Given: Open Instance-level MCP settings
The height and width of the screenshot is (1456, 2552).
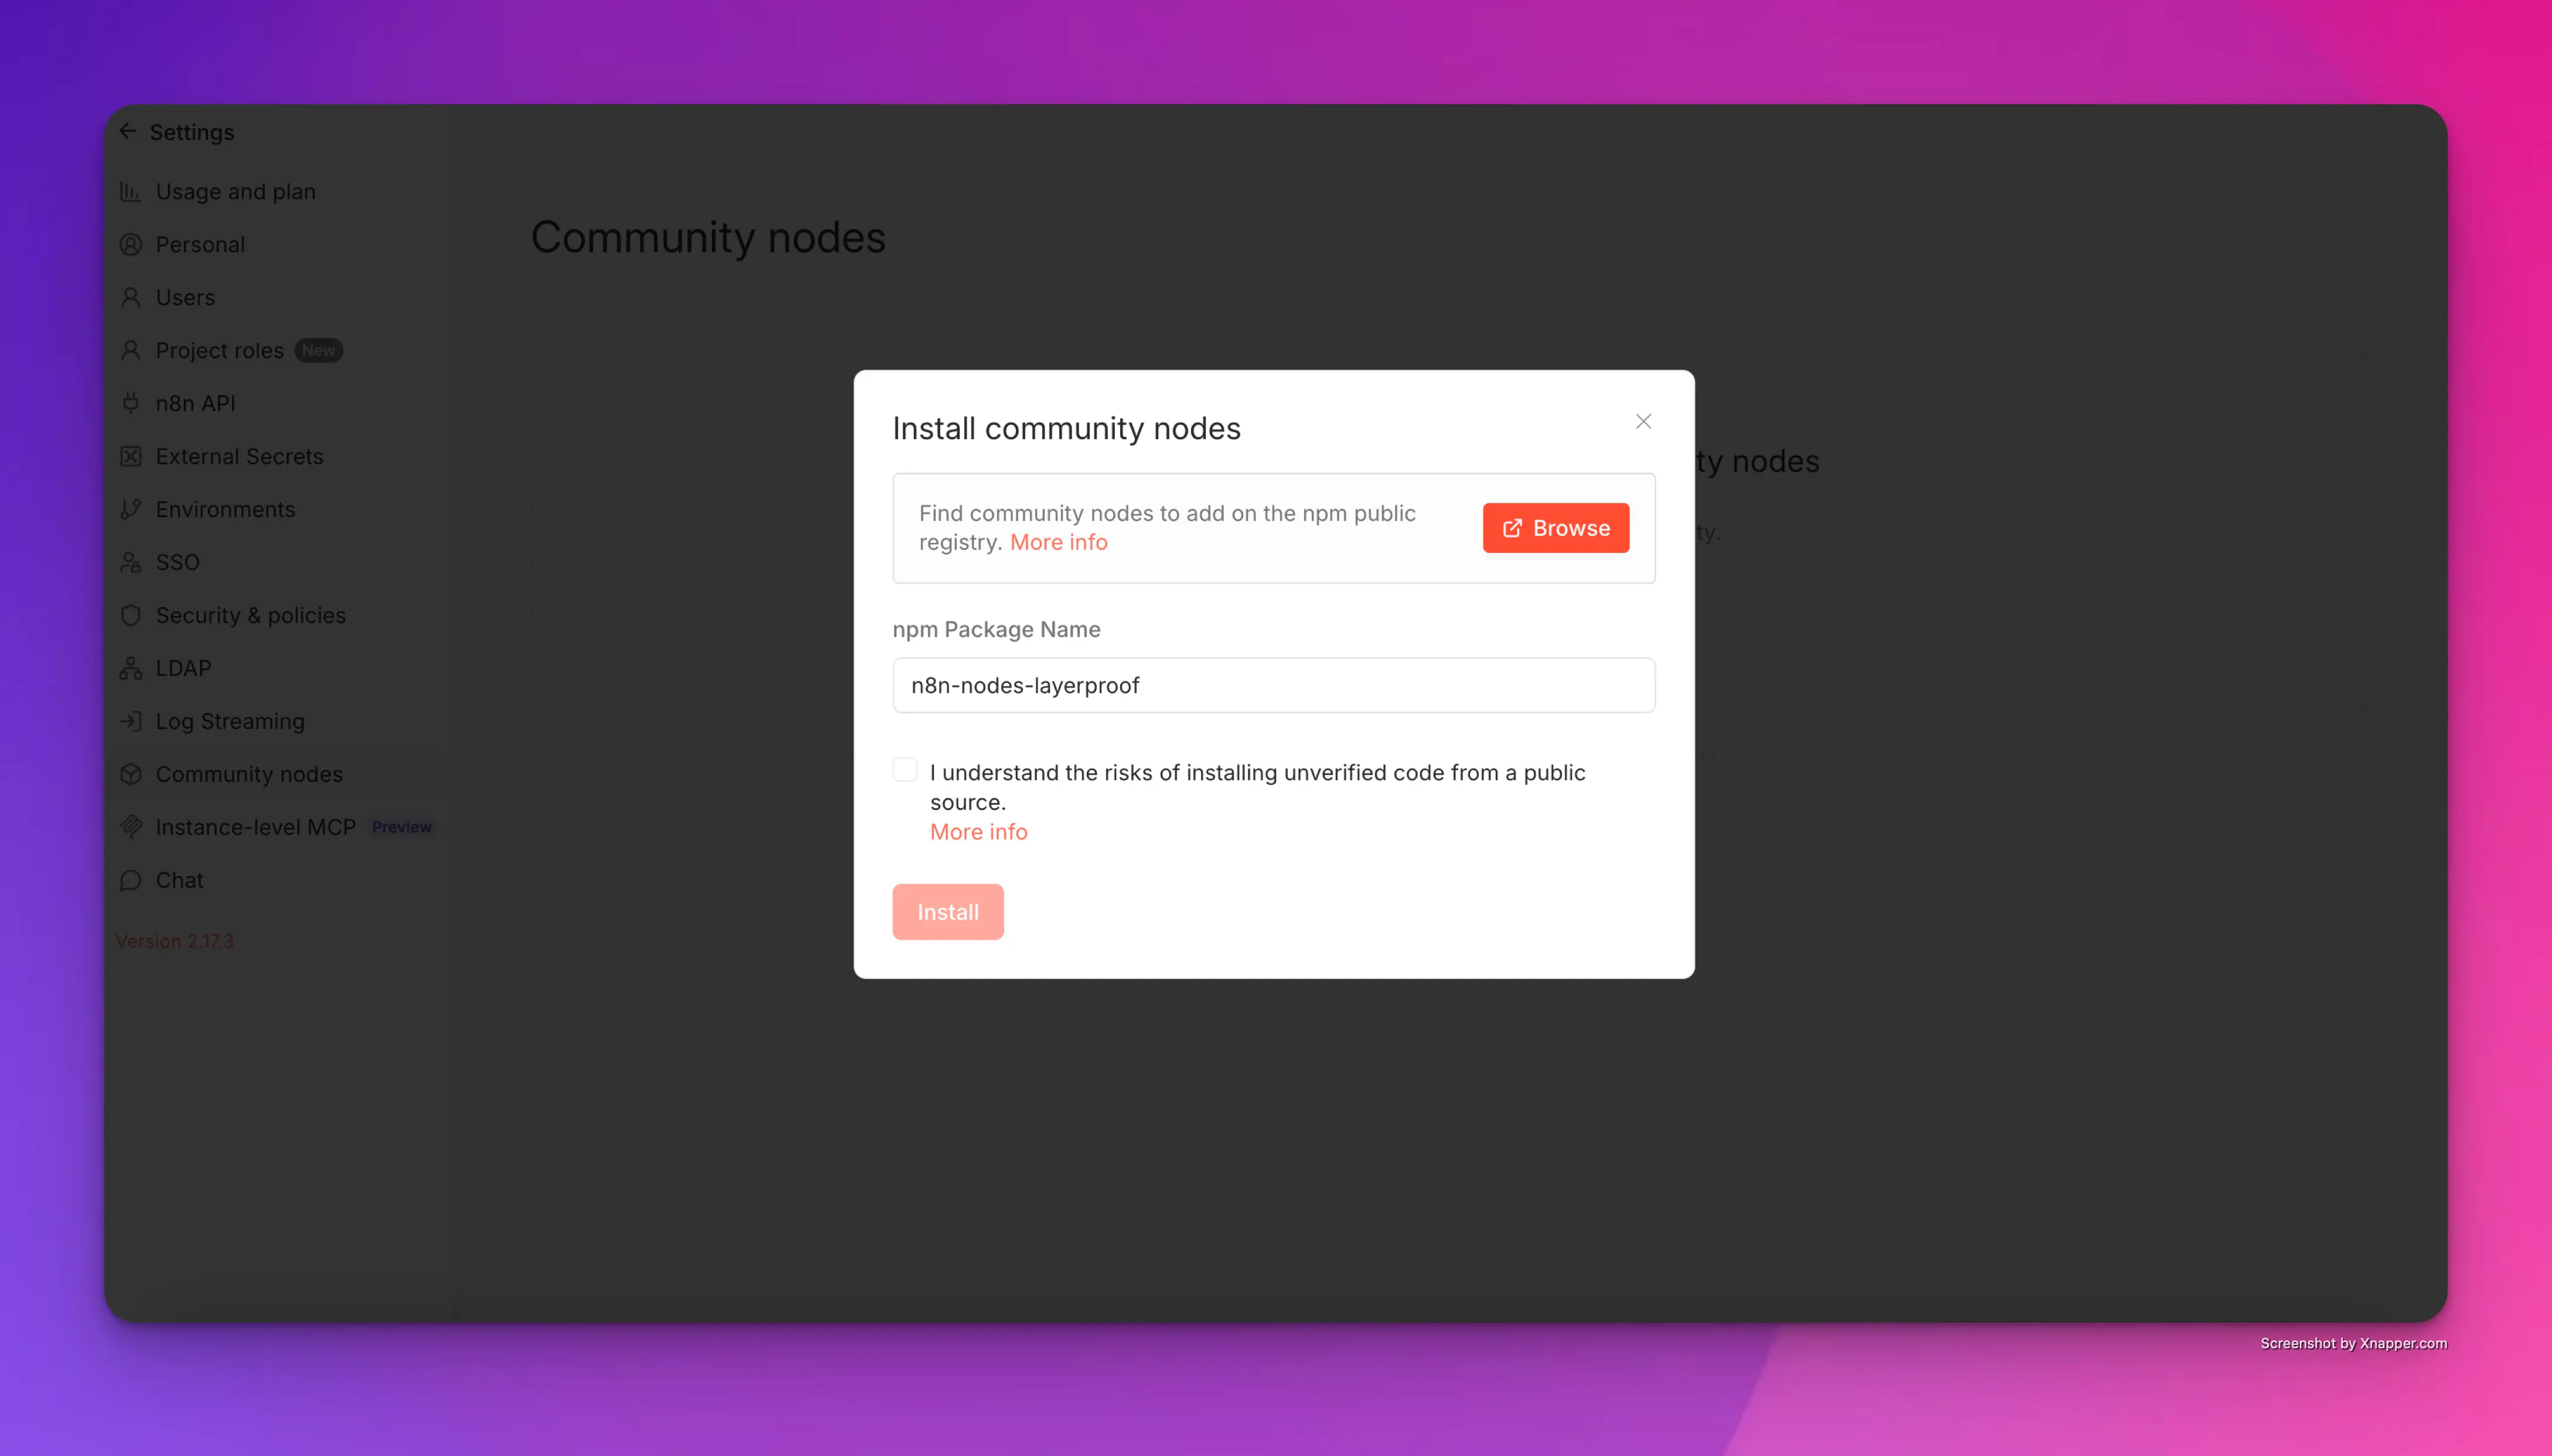Looking at the screenshot, I should click(x=255, y=827).
